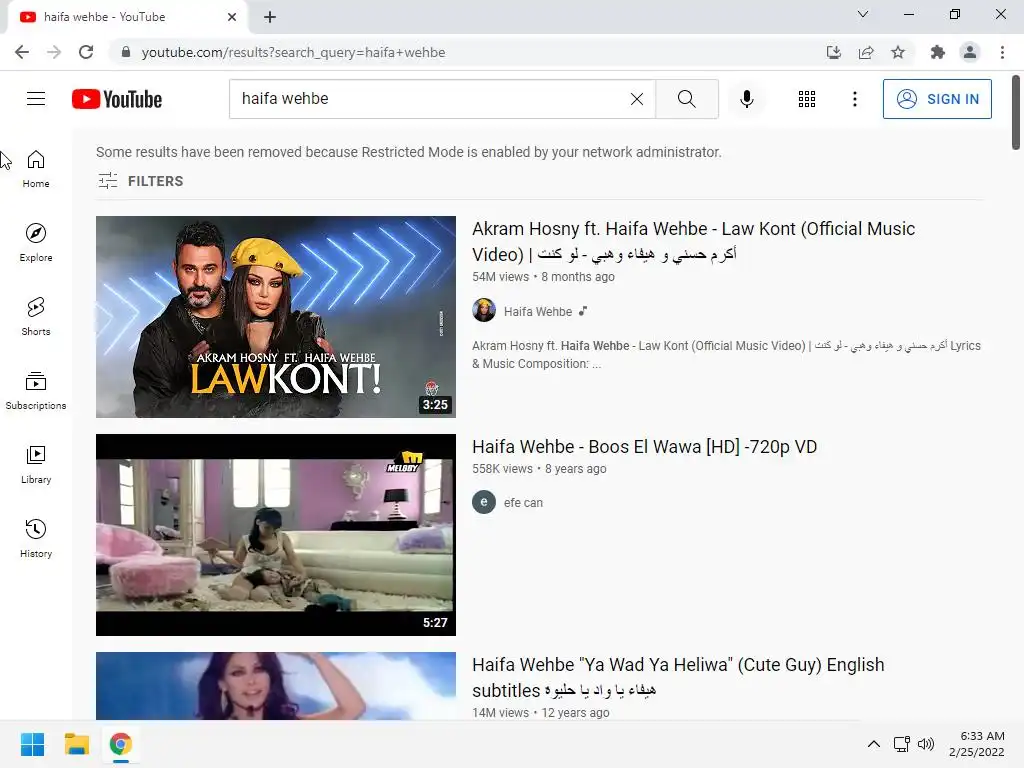Go to Home in sidebar

[x=36, y=169]
